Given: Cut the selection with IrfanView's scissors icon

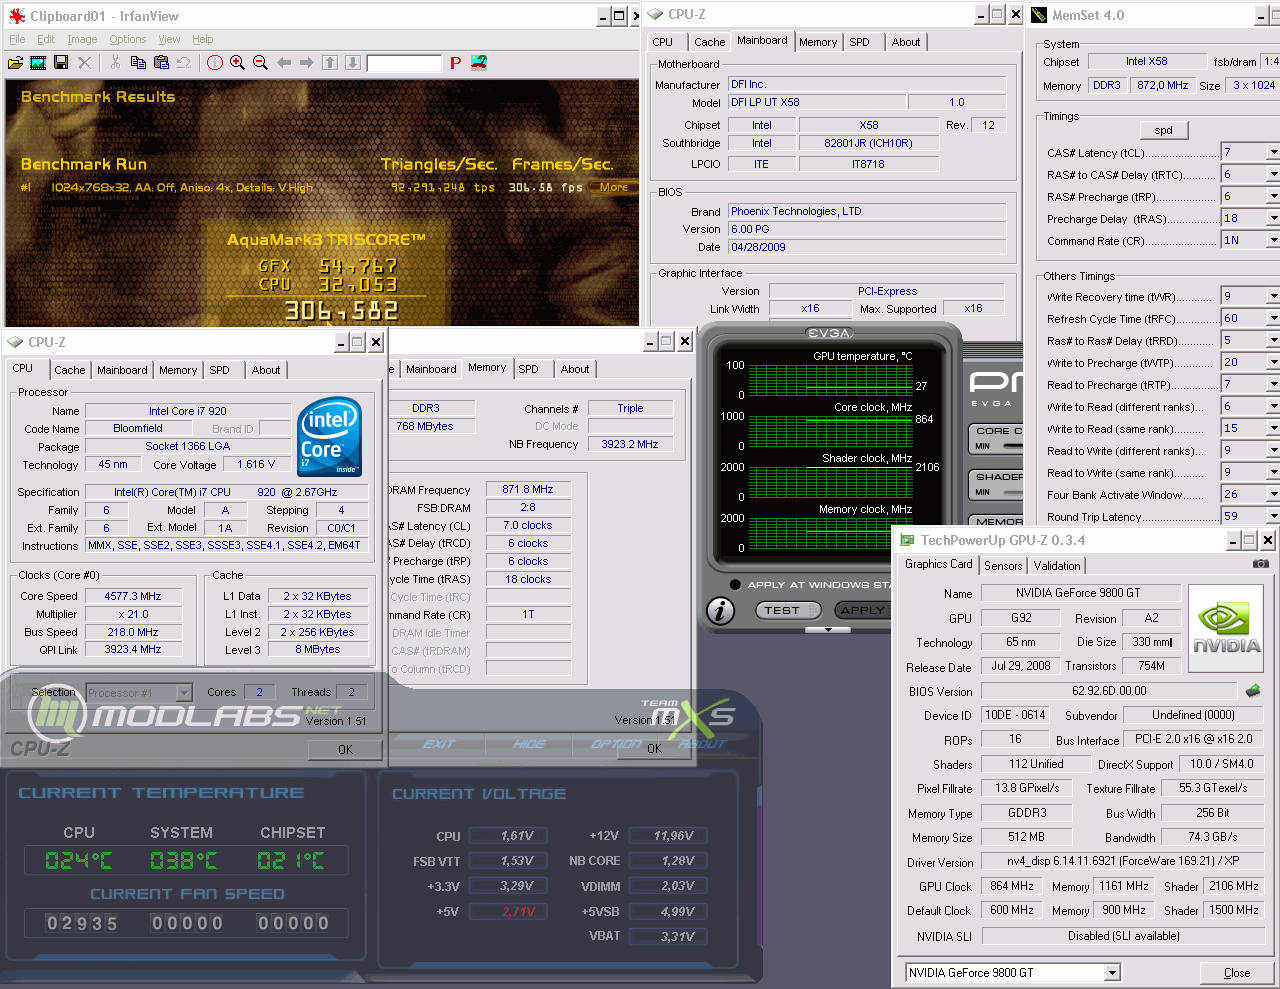Looking at the screenshot, I should click(x=115, y=63).
